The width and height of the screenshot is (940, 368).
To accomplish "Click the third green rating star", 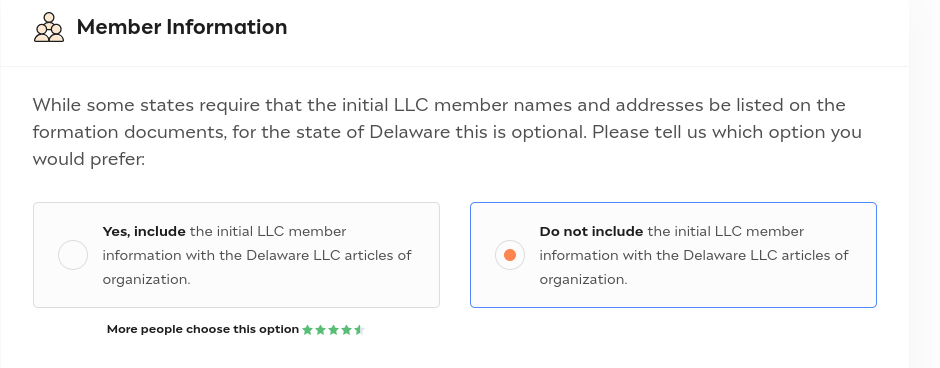I will (x=333, y=330).
